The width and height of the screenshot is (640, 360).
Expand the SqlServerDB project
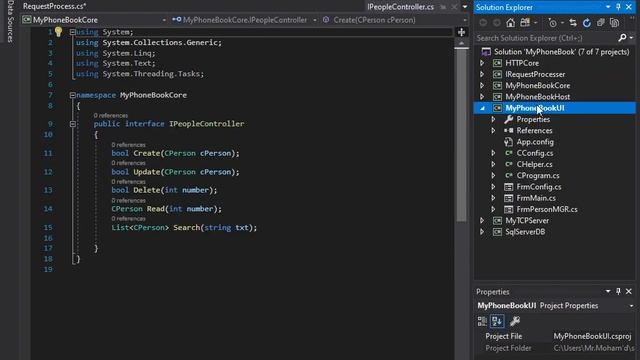click(x=482, y=232)
